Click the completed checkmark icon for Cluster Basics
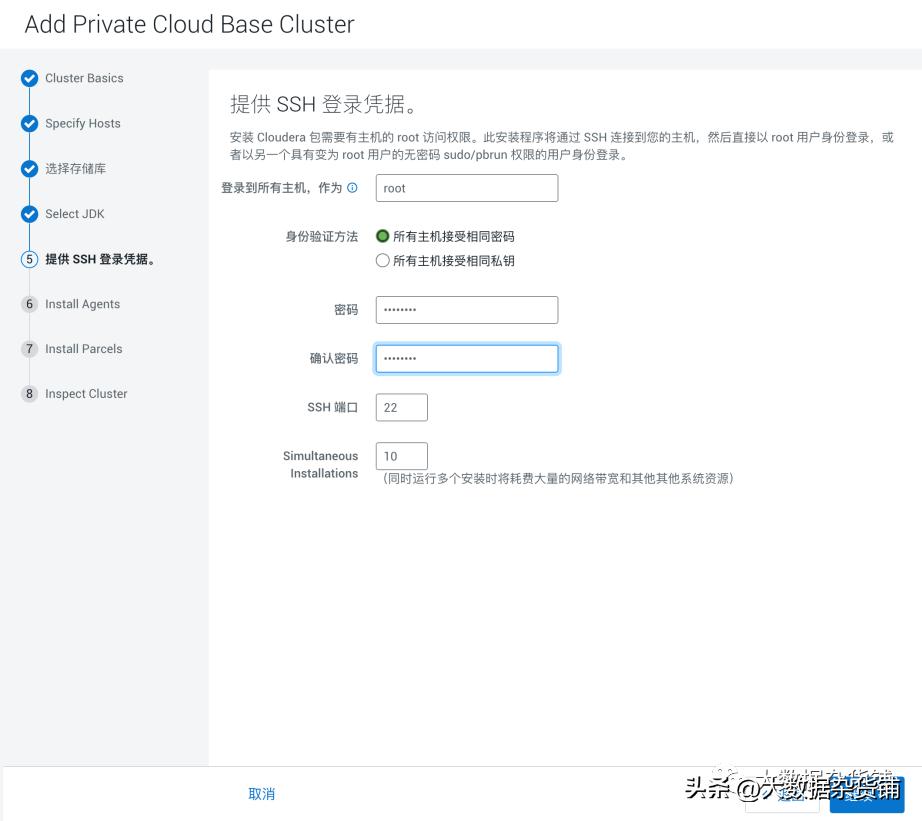Viewport: 922px width, 821px height. [x=29, y=78]
